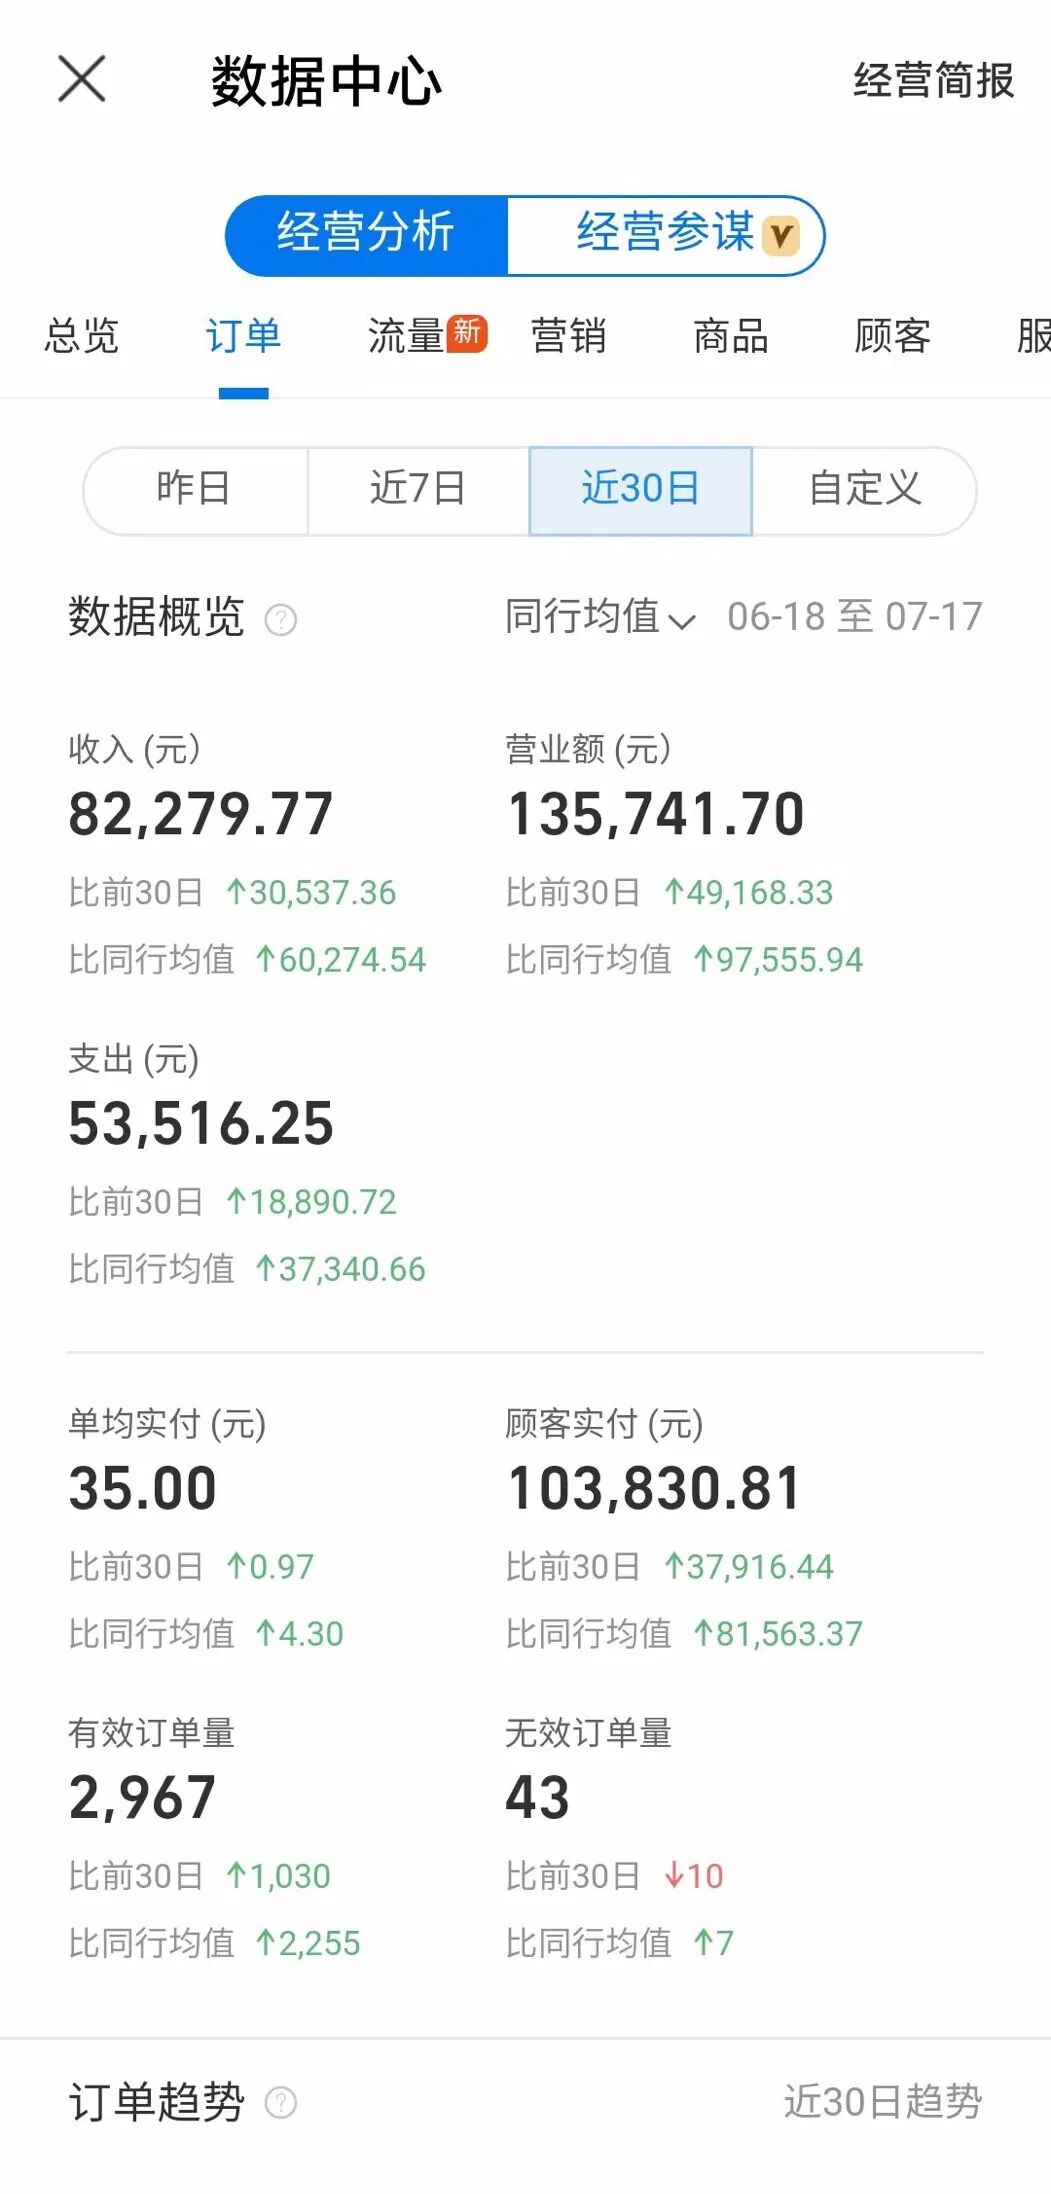Choose the 自定义 date range

pyautogui.click(x=864, y=490)
